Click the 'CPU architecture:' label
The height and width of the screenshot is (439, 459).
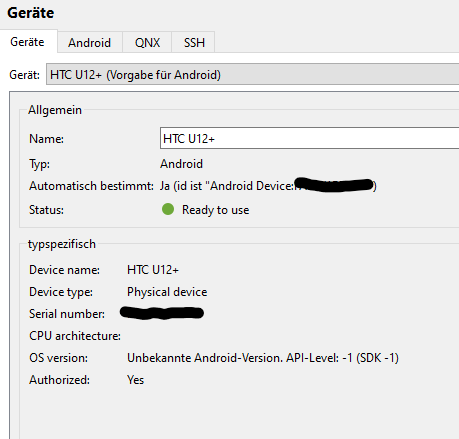(x=75, y=336)
